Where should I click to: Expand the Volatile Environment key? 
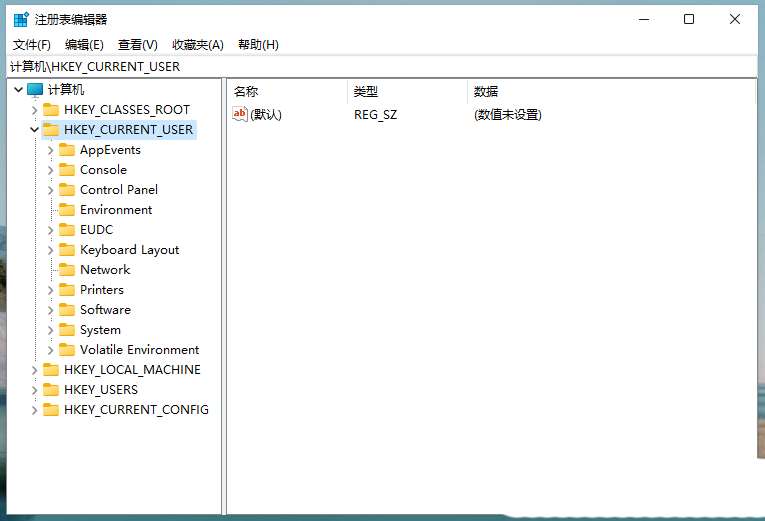(50, 350)
